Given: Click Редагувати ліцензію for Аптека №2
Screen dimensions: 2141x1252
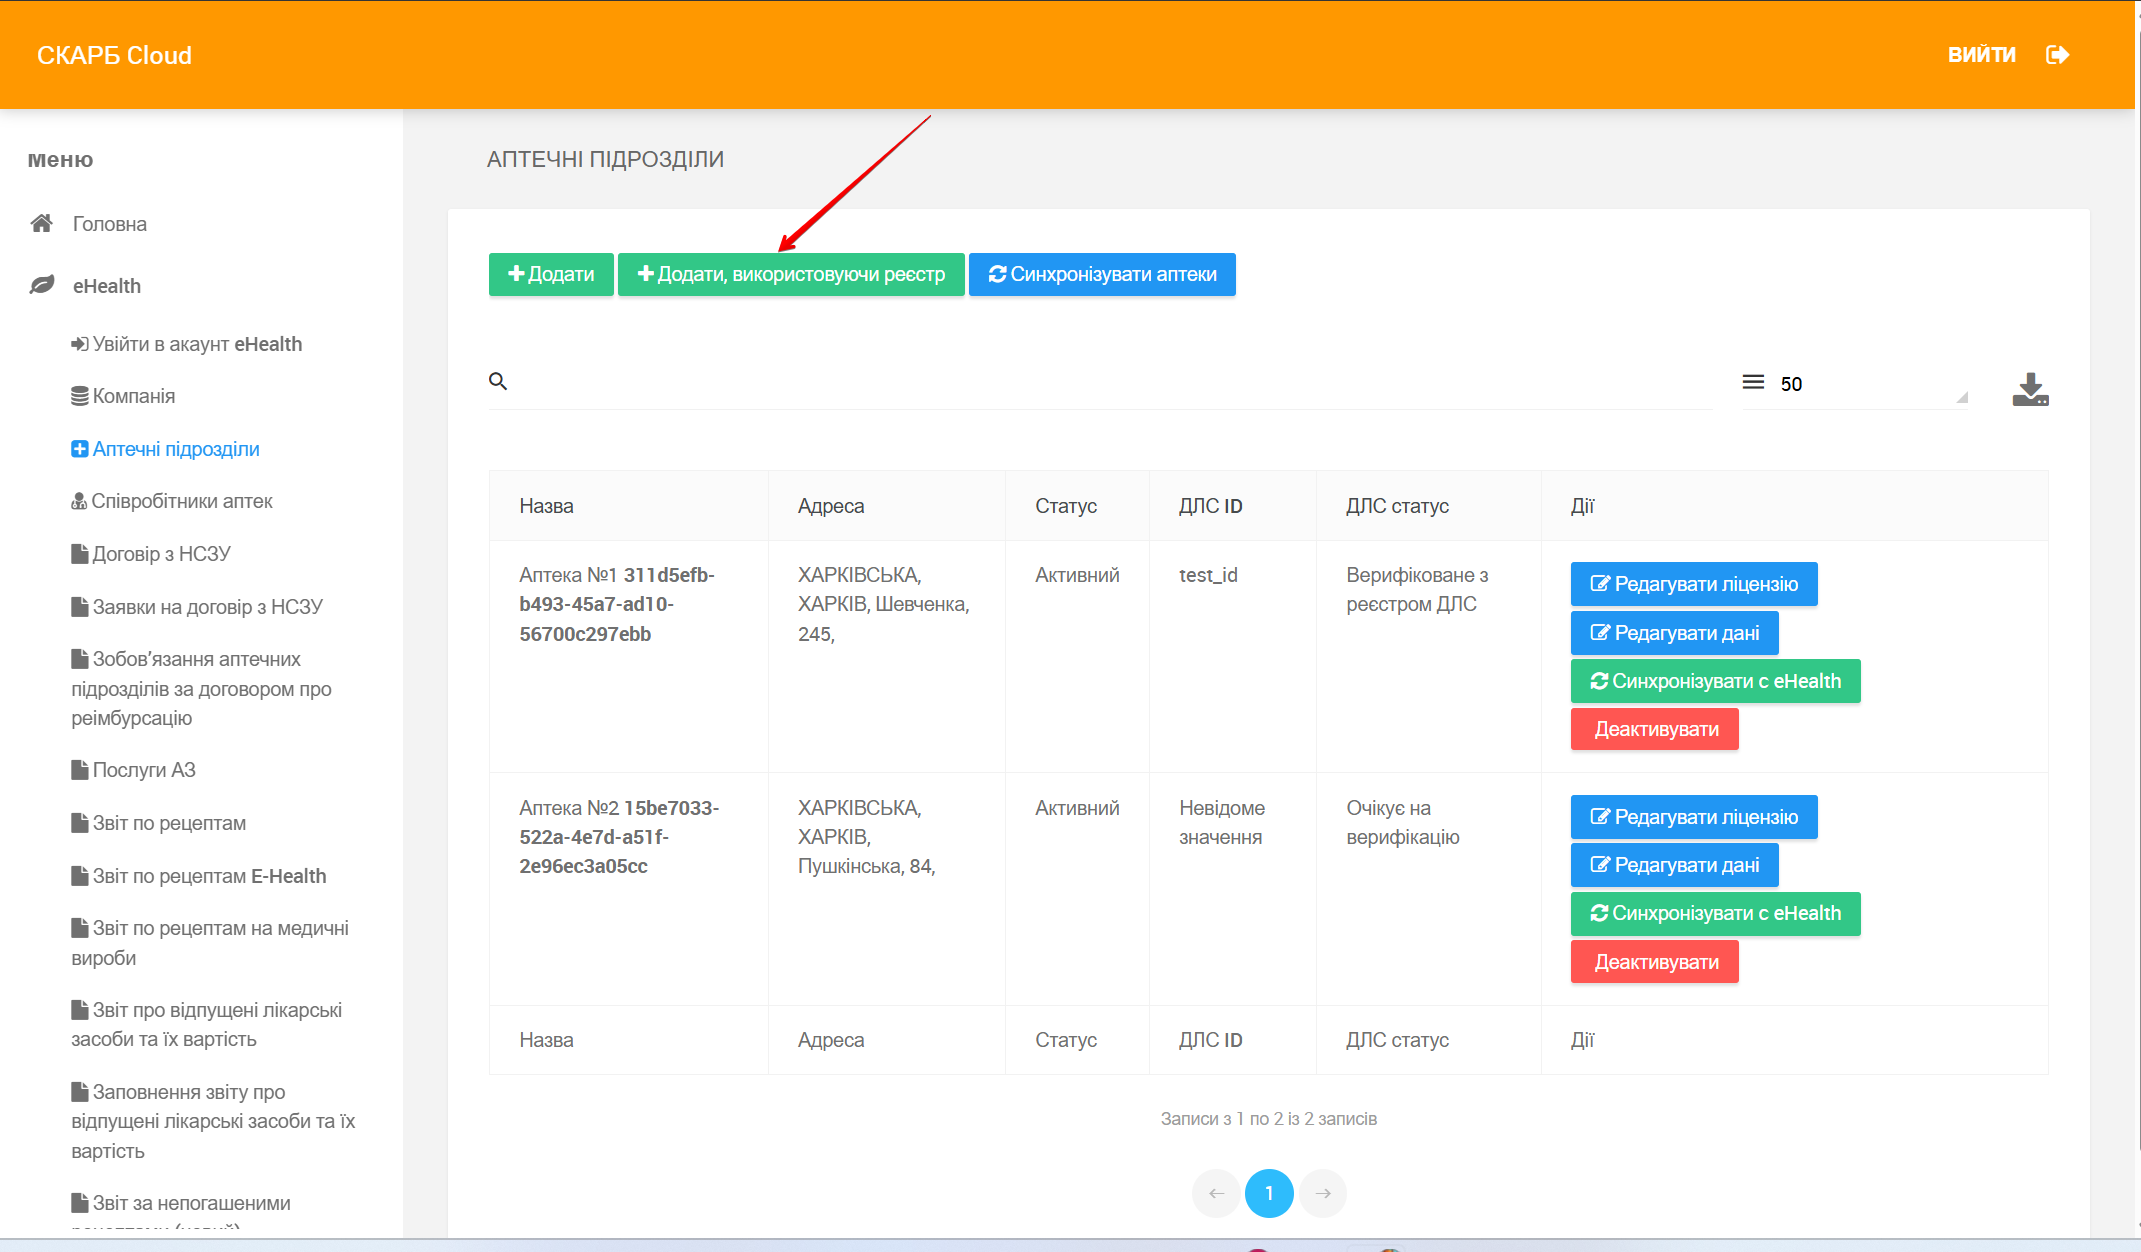Looking at the screenshot, I should (x=1694, y=817).
